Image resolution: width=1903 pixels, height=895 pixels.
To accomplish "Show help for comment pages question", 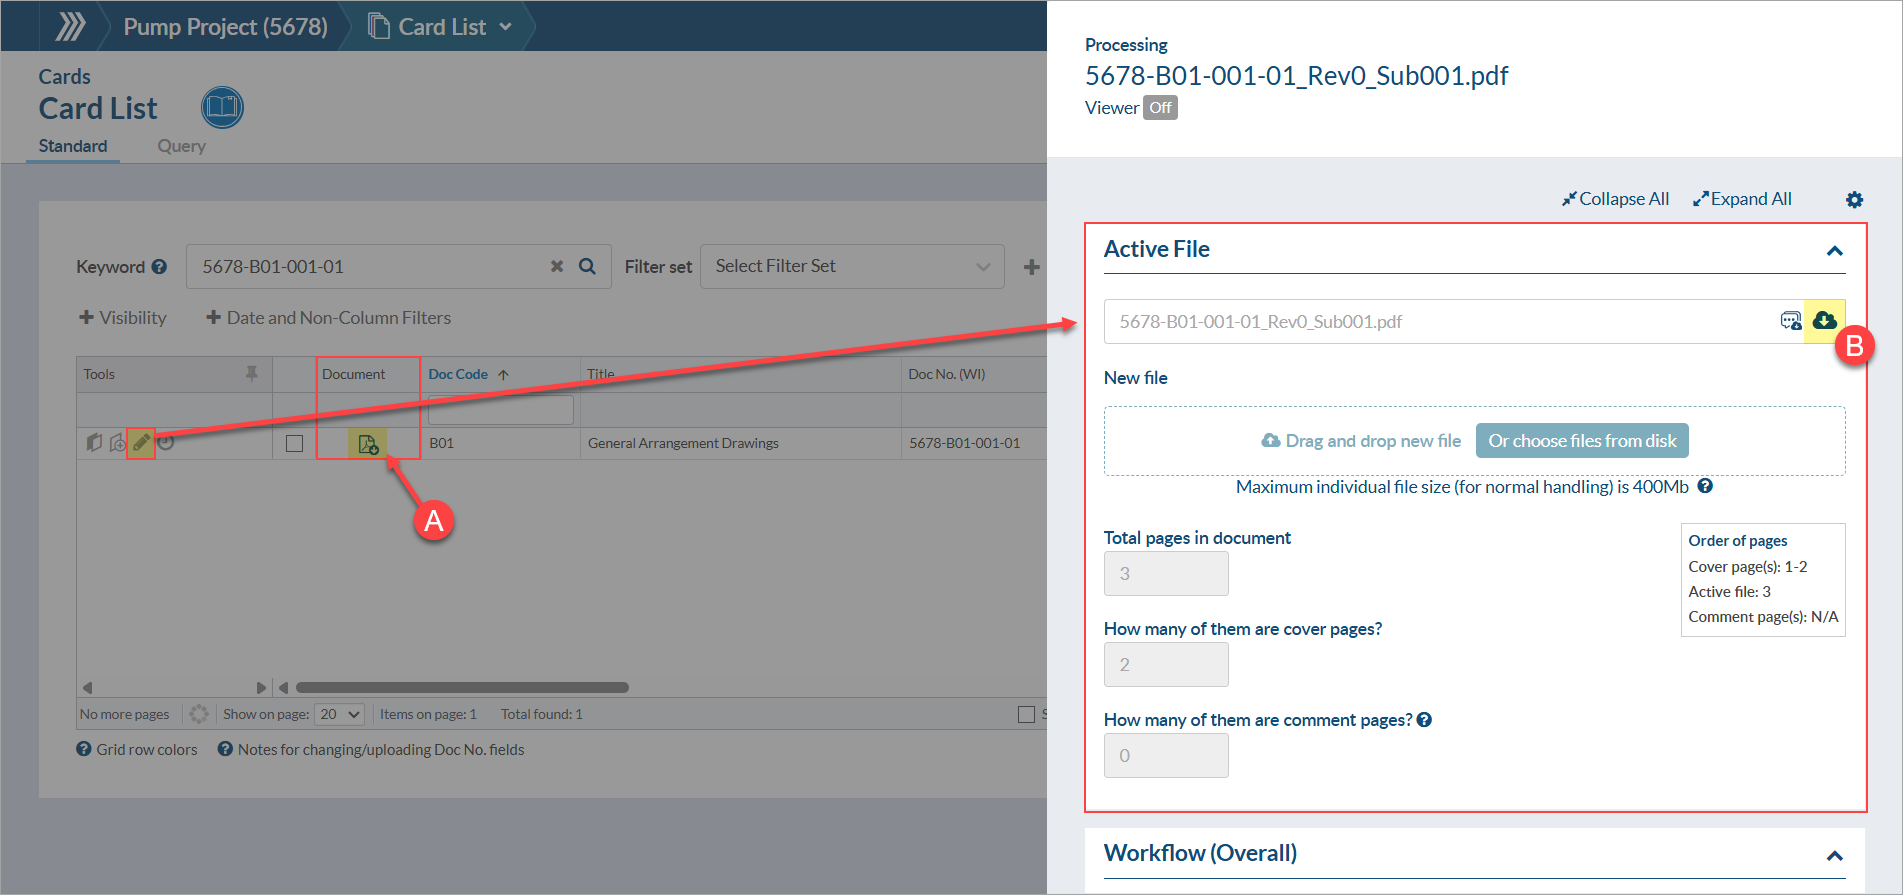I will coord(1424,719).
